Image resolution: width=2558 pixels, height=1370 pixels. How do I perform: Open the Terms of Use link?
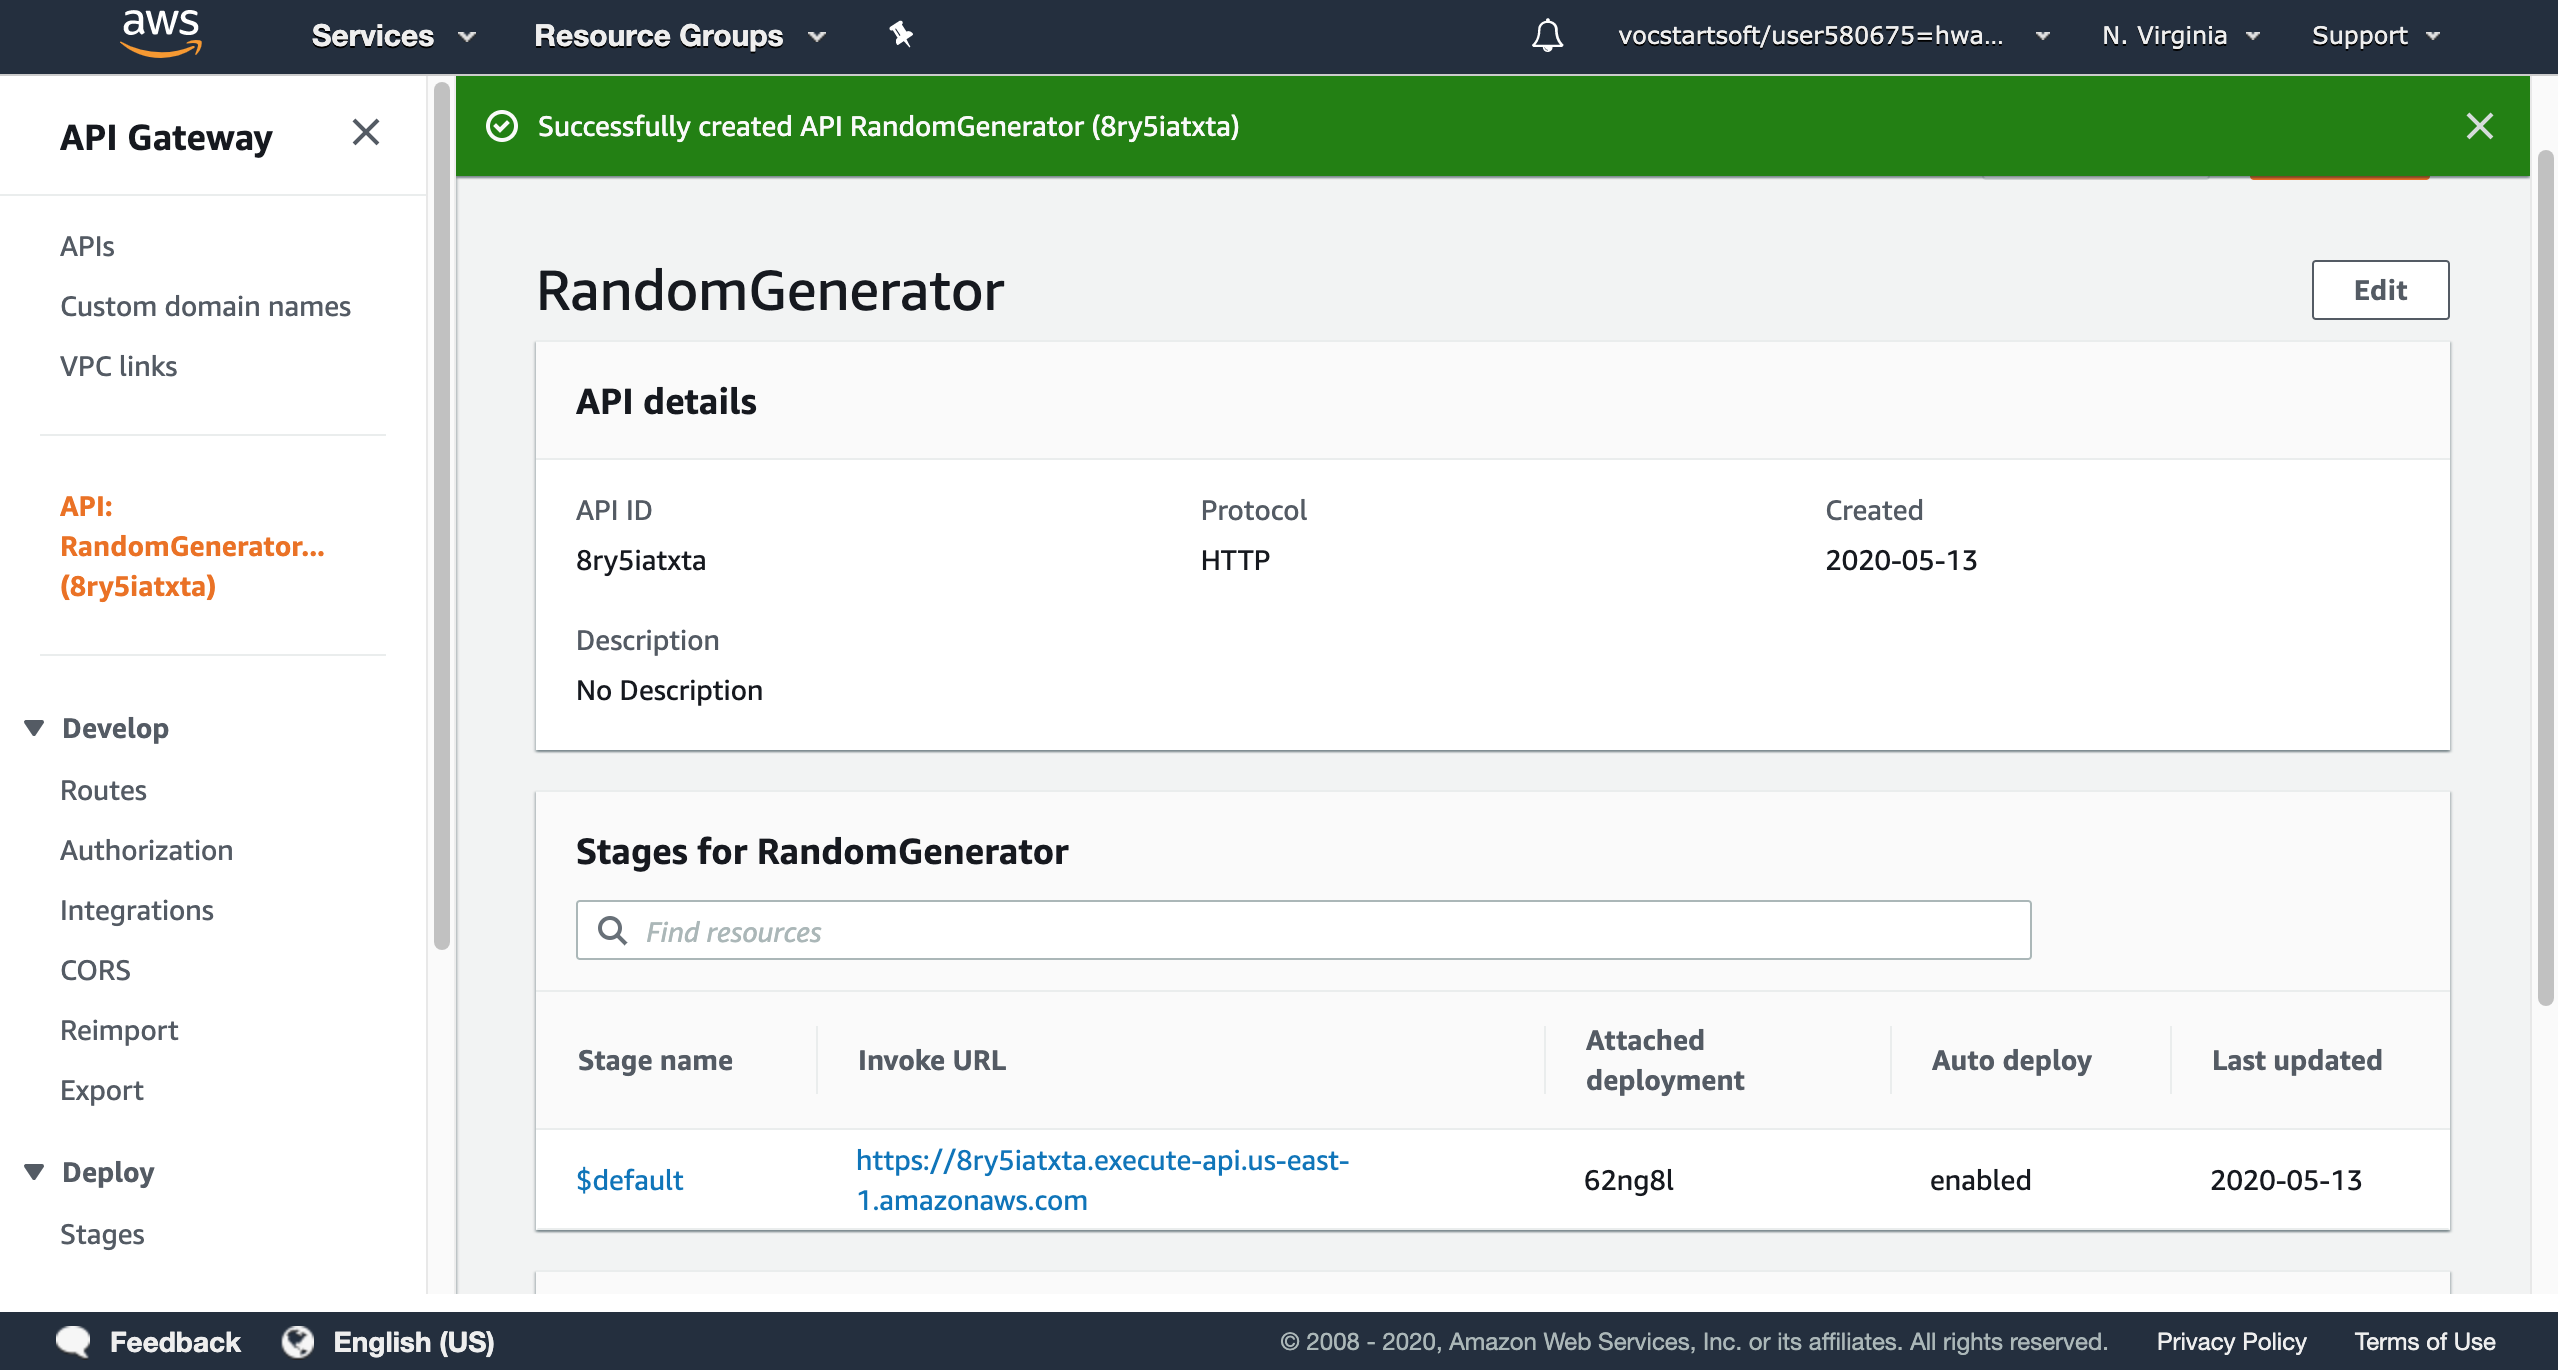point(2424,1342)
